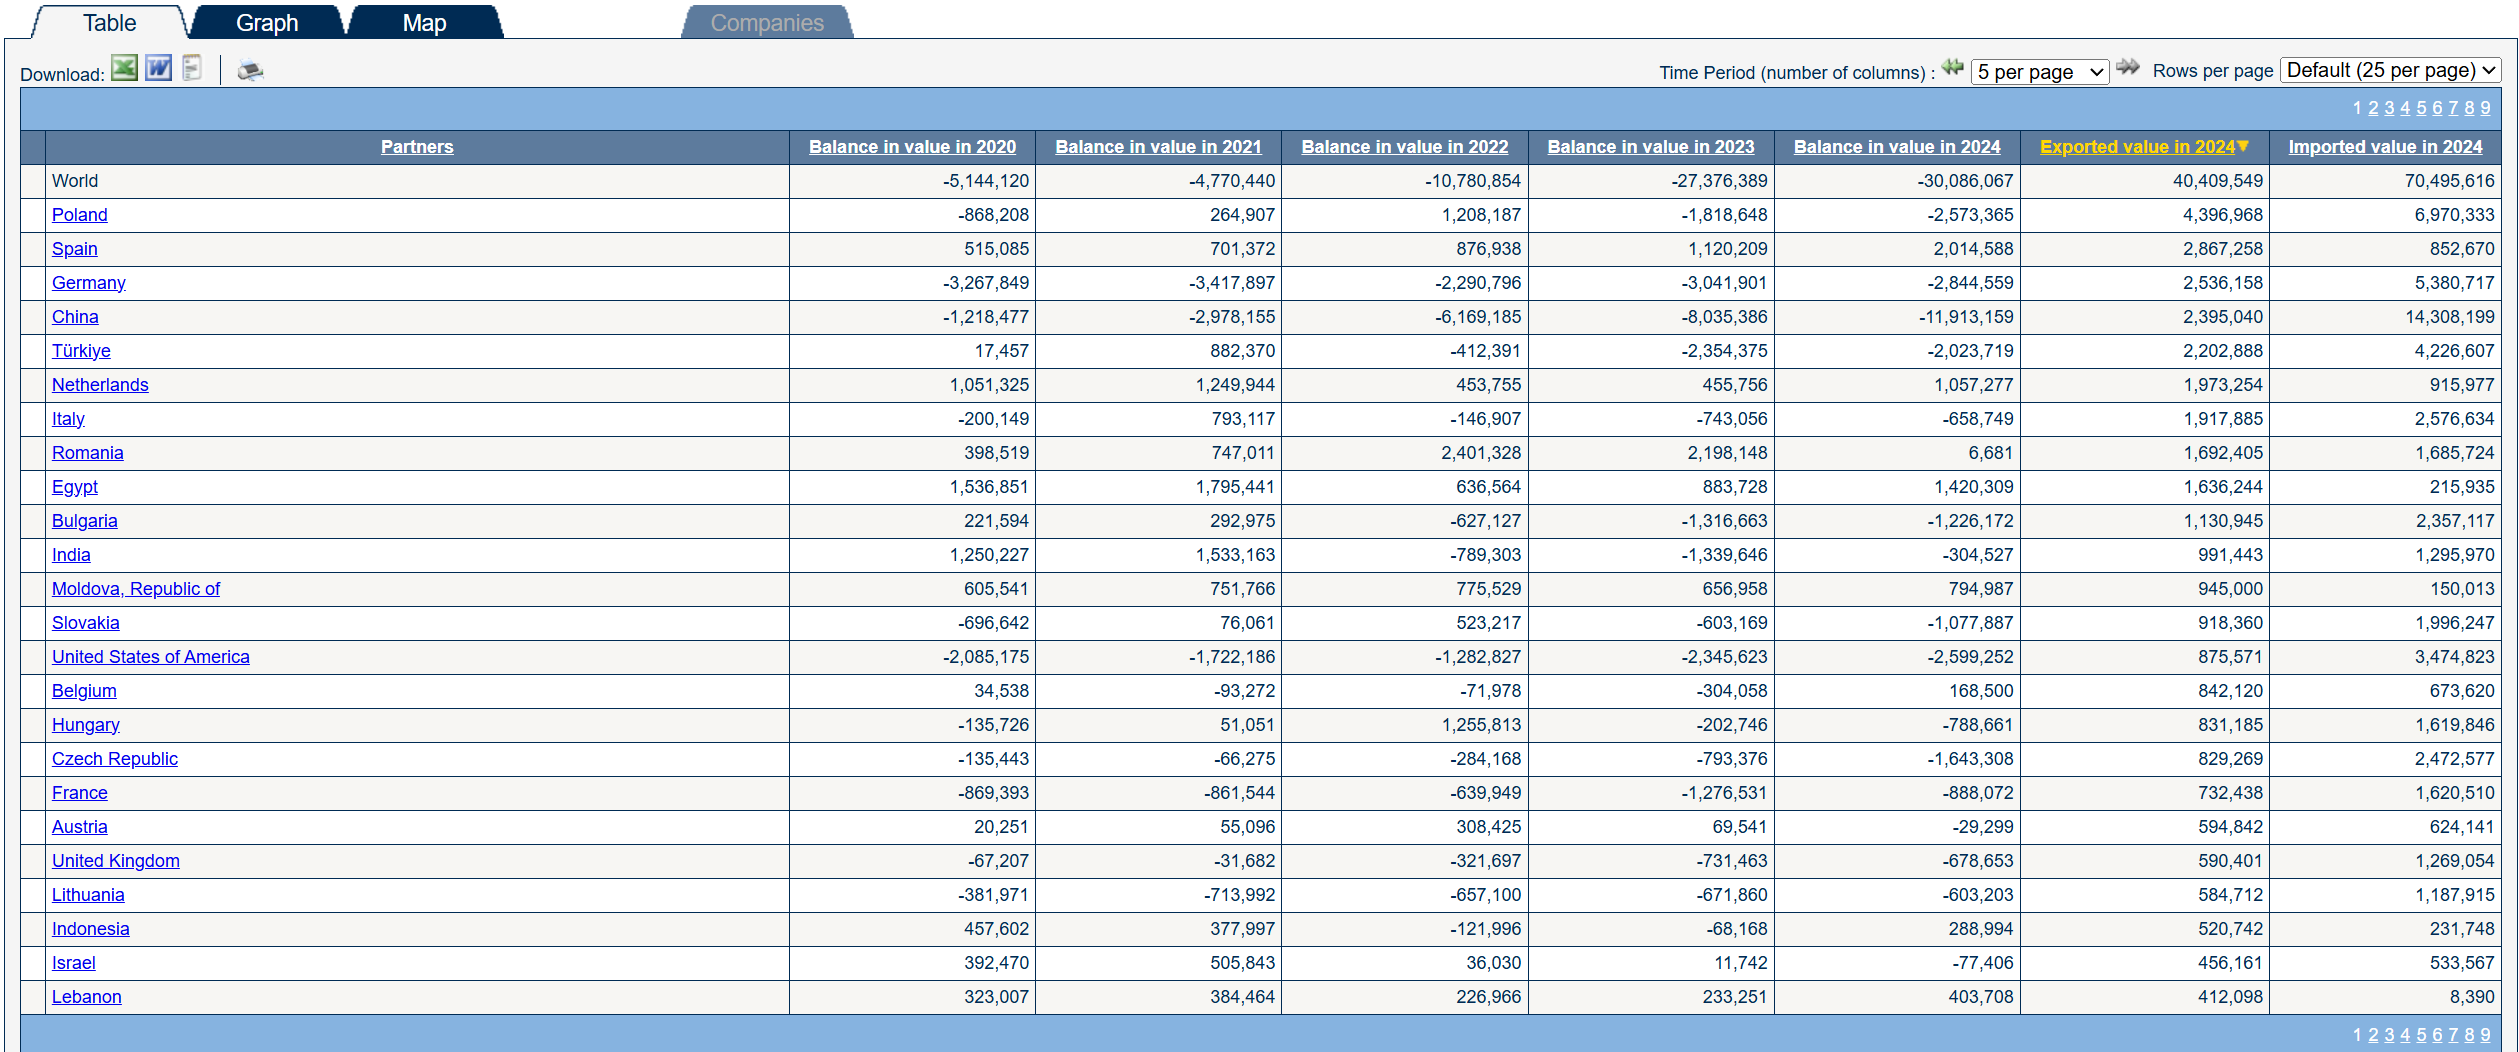Sort by Exported value in 2024 header
Screen dimensions: 2519x1052
click(x=2137, y=147)
